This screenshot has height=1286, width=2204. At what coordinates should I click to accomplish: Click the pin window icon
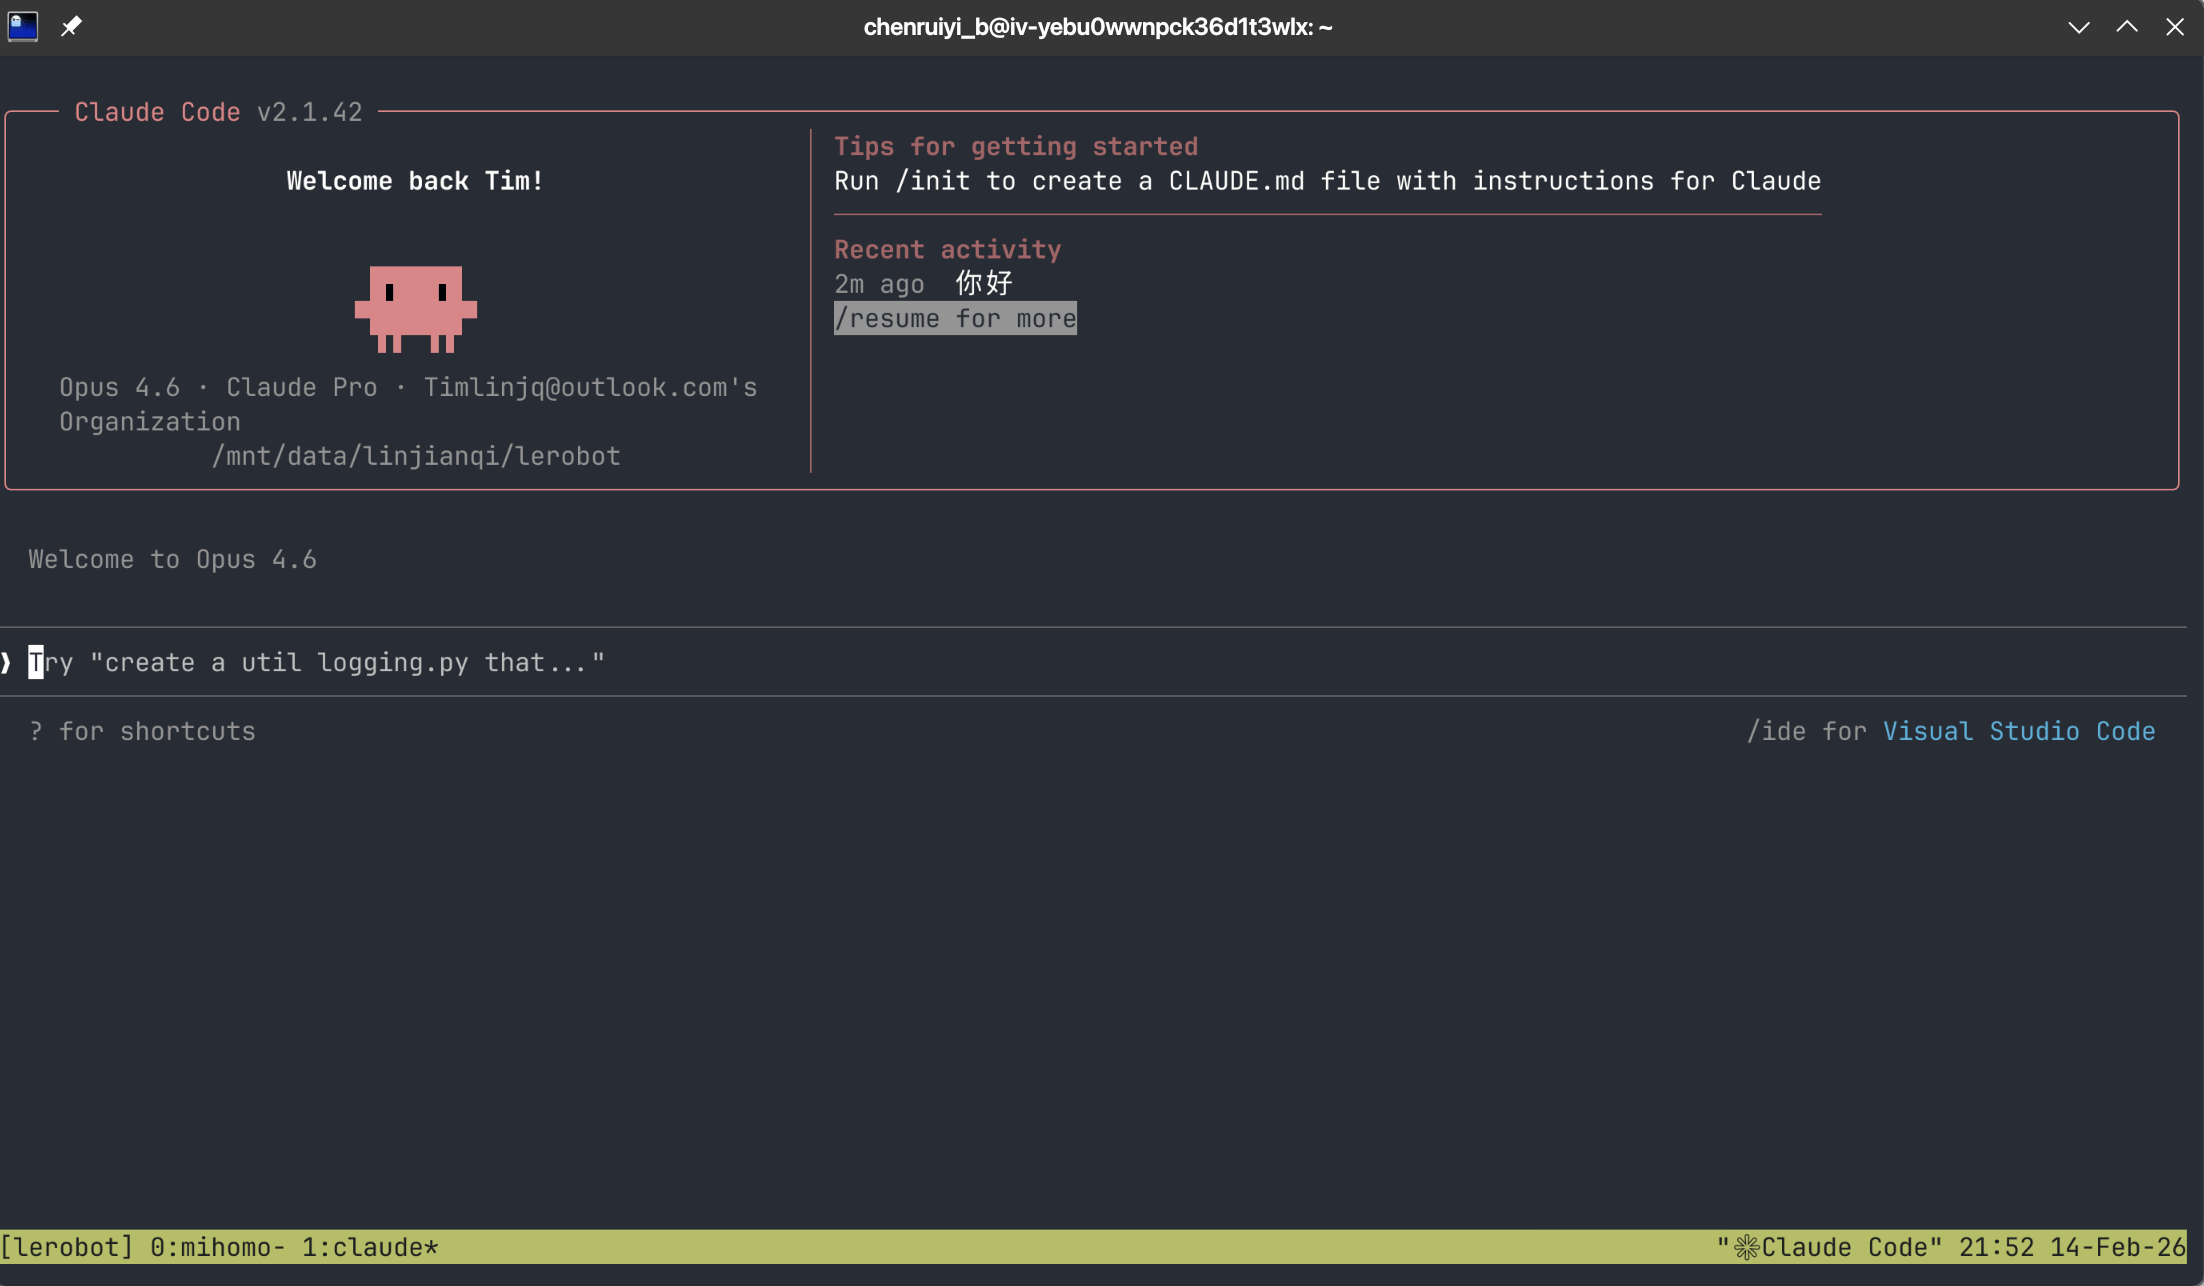point(71,26)
